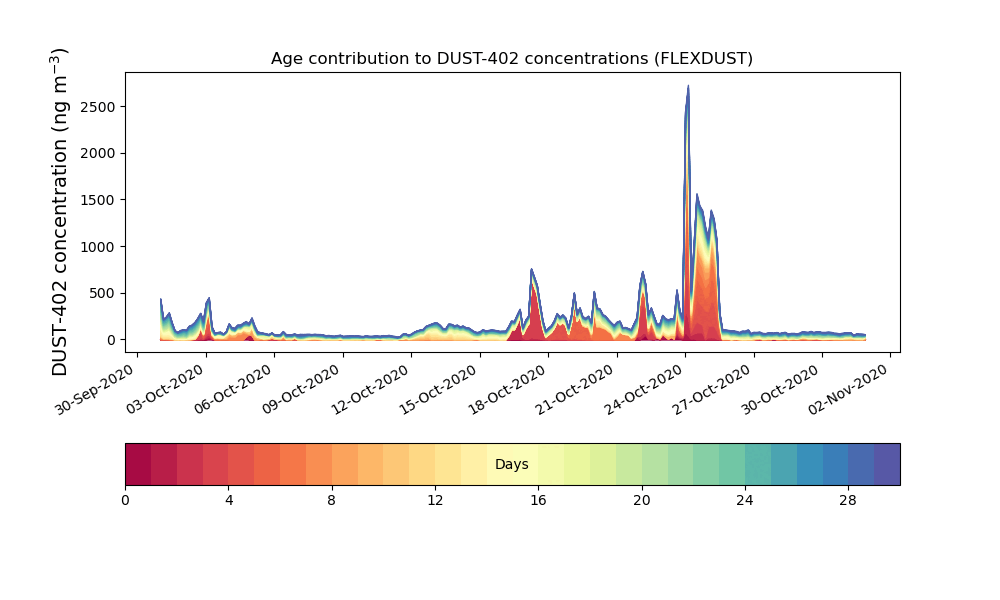Pick the orange colorbar segment above tick 8
The image size is (1000, 600).
[x=332, y=464]
